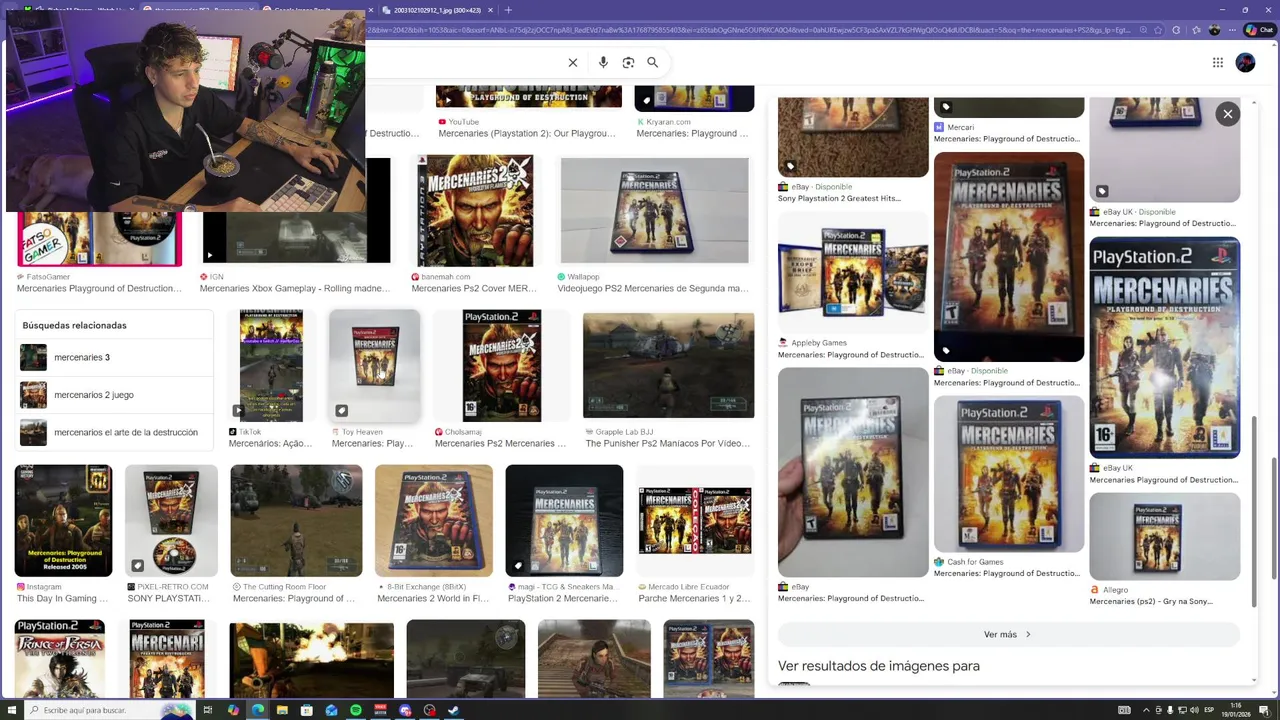Open Appleby Games result in side panel
This screenshot has height=720, width=1280.
[853, 272]
